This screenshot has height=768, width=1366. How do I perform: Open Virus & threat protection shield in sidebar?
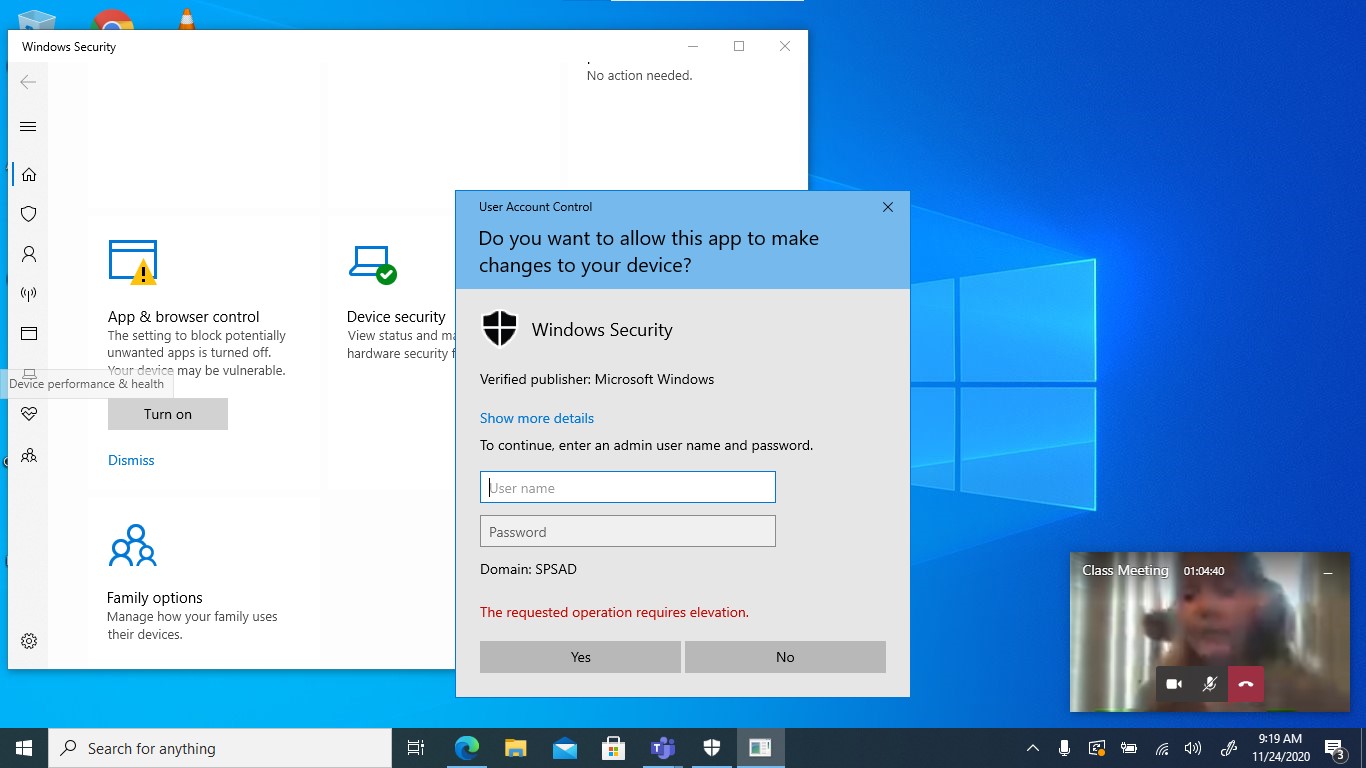pos(29,214)
